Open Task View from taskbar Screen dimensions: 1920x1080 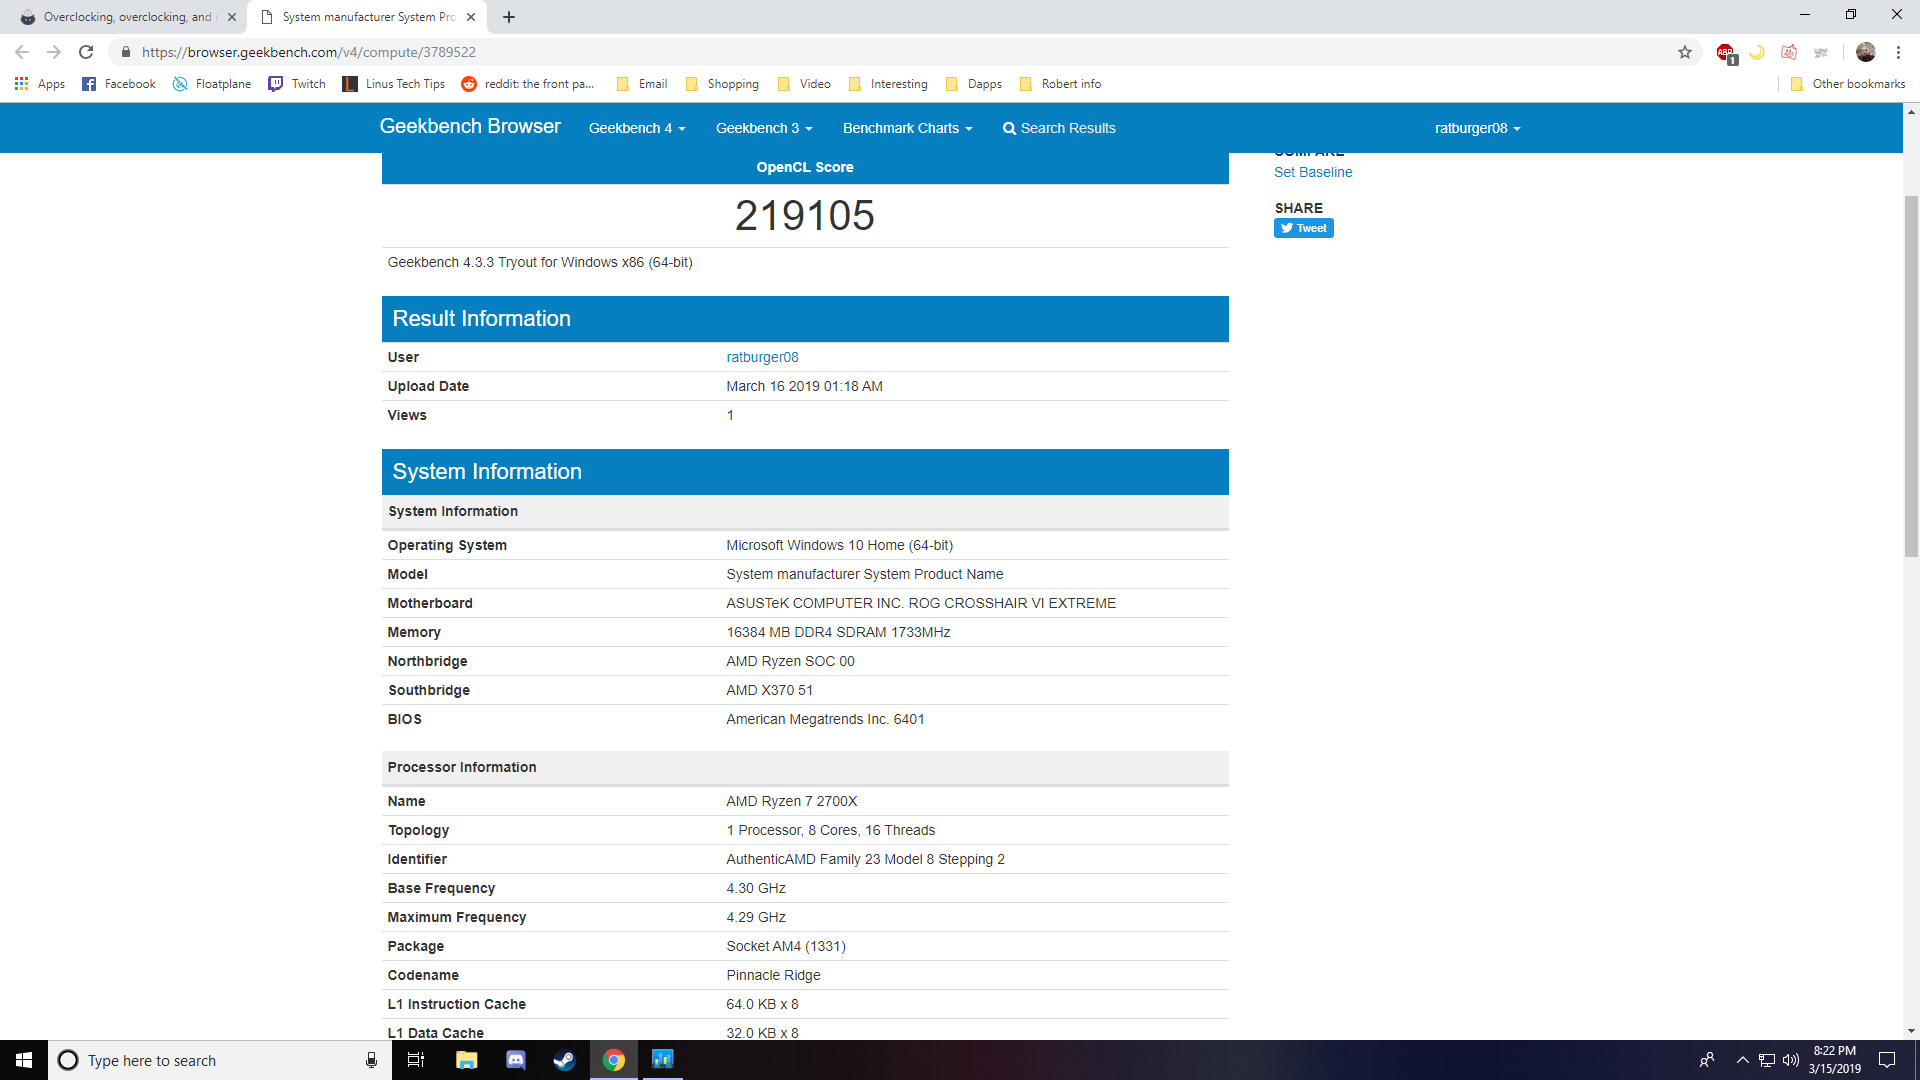tap(416, 1060)
